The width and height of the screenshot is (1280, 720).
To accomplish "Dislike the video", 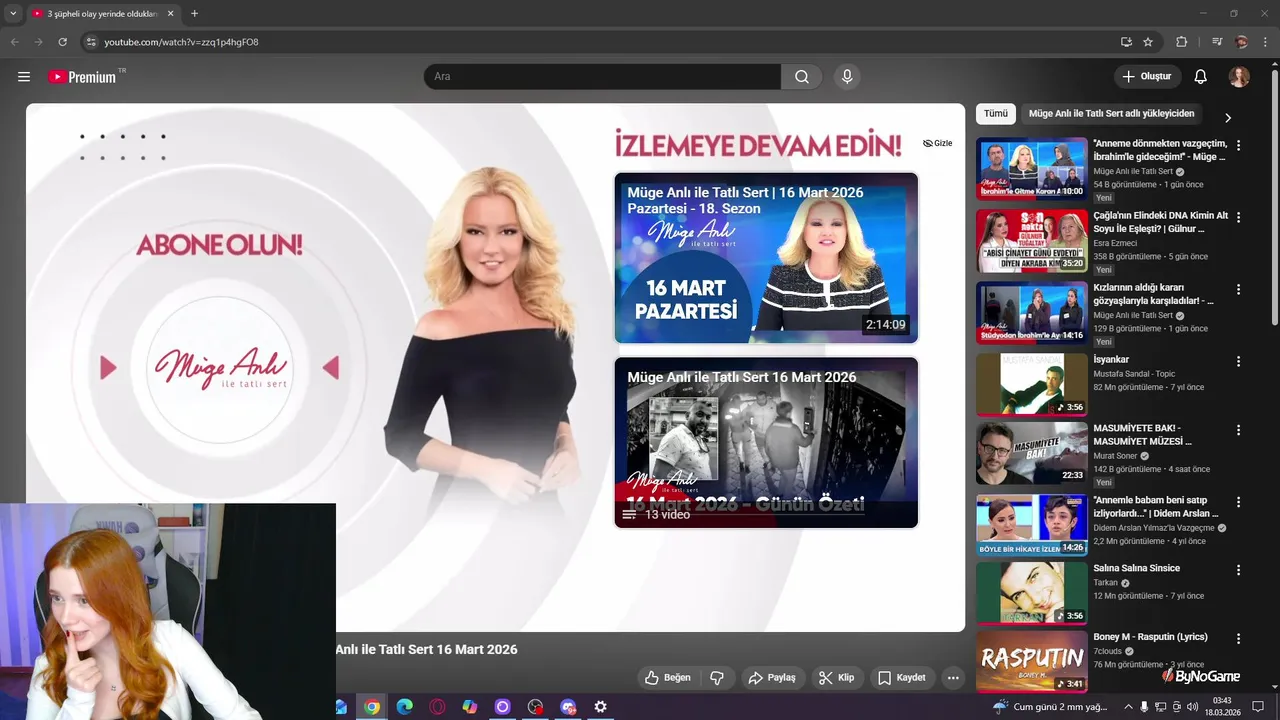I will 717,678.
